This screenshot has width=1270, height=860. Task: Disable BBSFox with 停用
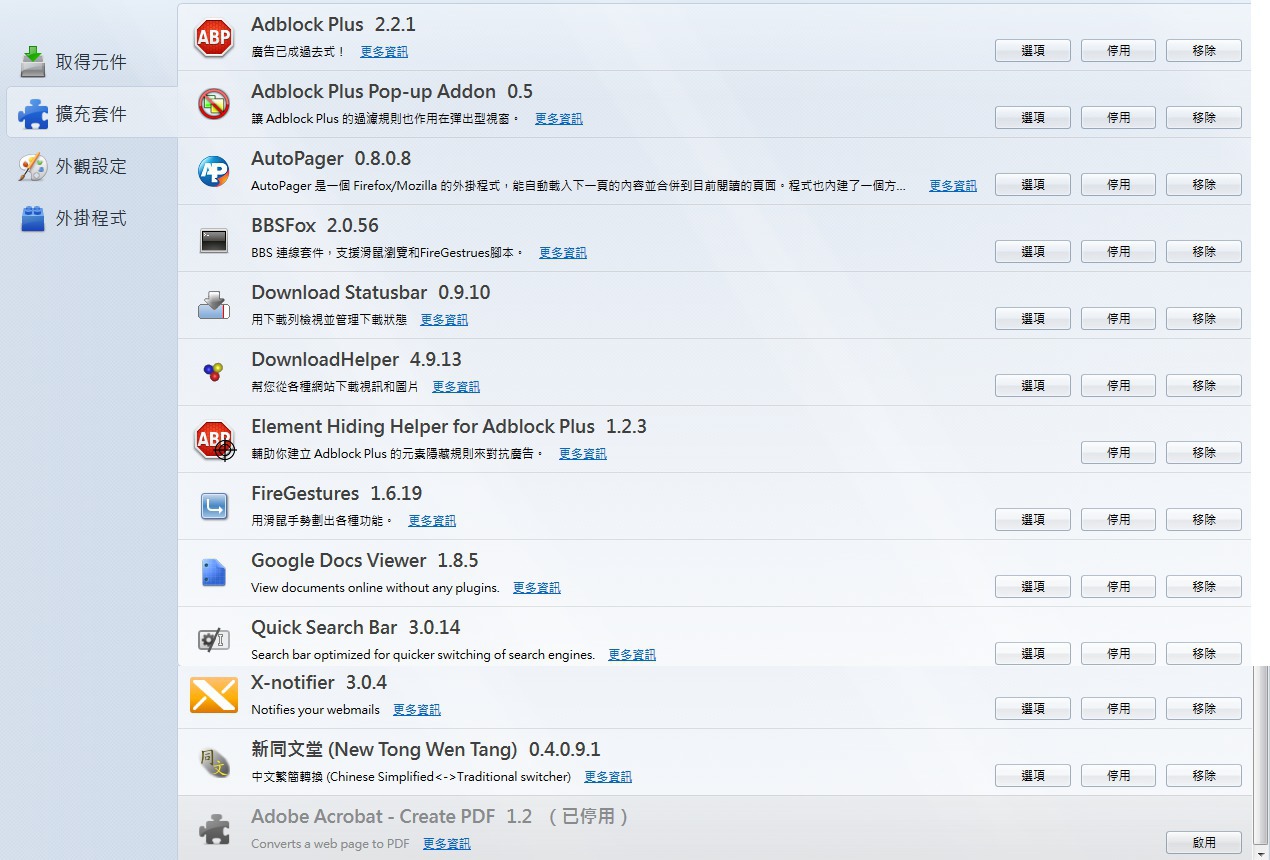pos(1118,252)
